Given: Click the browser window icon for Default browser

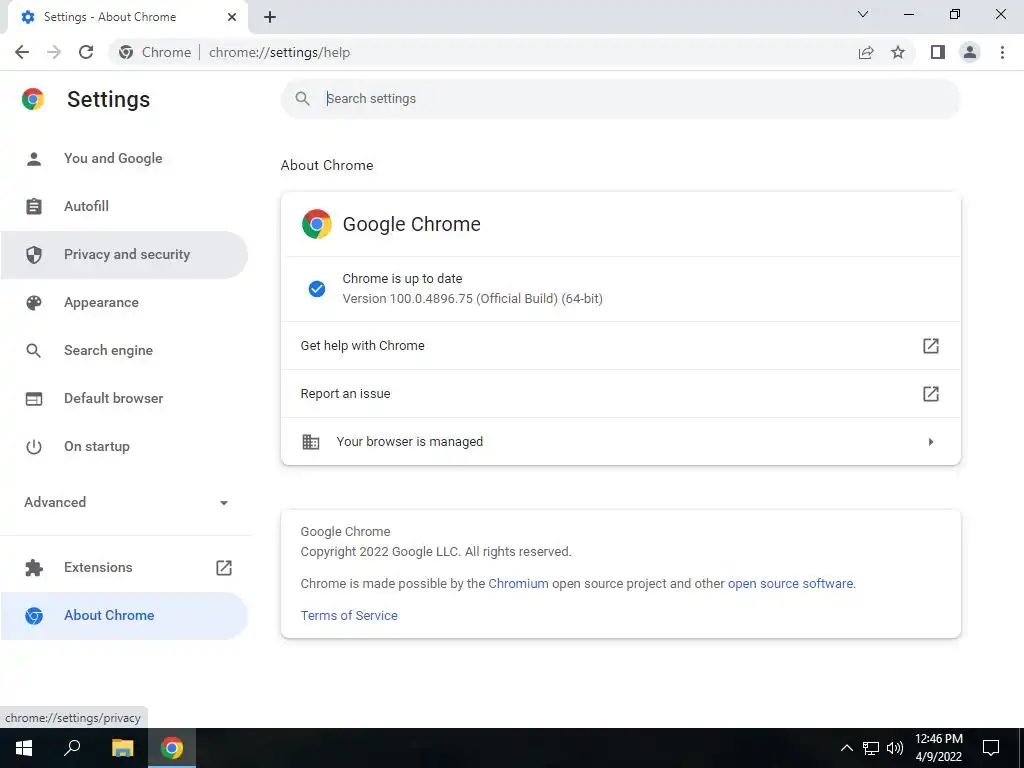Looking at the screenshot, I should (34, 398).
